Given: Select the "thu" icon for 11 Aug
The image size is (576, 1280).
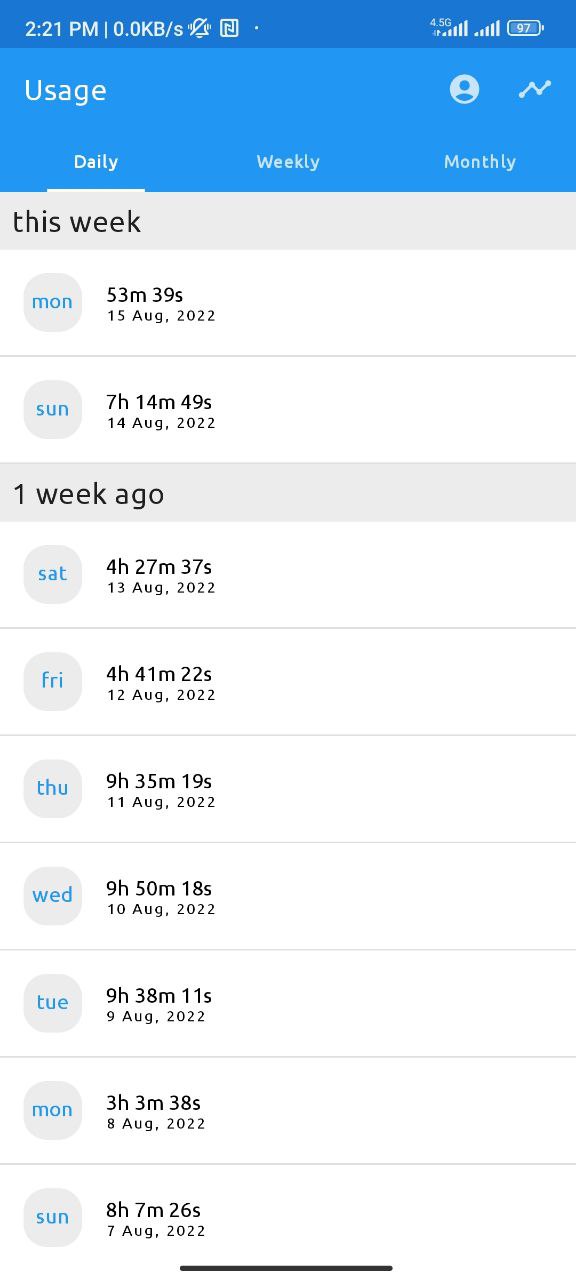Looking at the screenshot, I should (x=52, y=788).
